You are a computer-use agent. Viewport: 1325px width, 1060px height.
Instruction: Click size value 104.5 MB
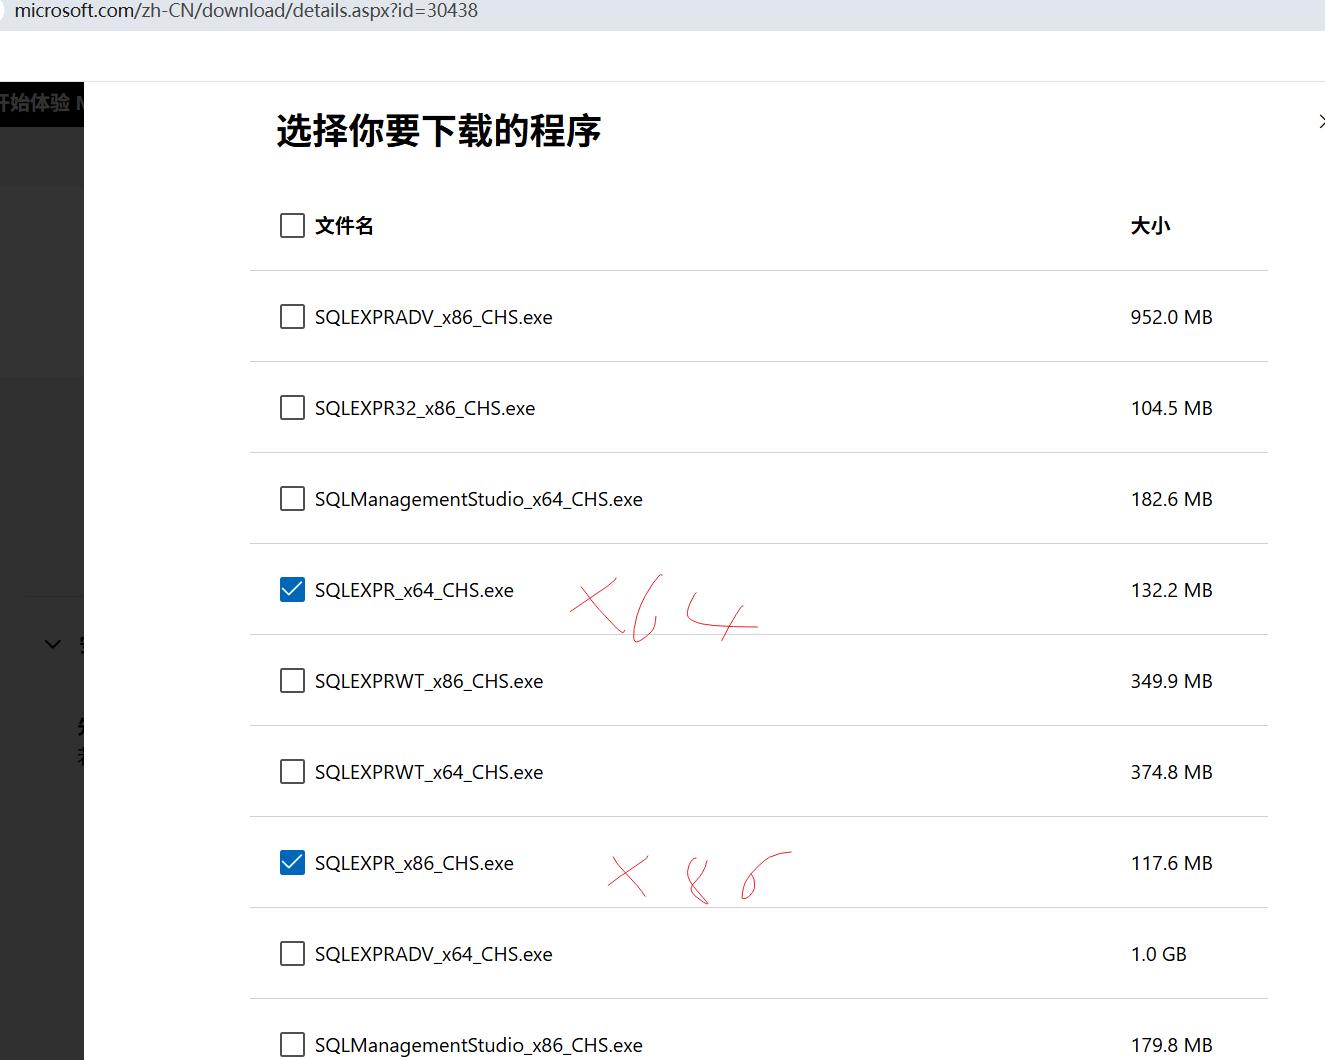click(1171, 408)
